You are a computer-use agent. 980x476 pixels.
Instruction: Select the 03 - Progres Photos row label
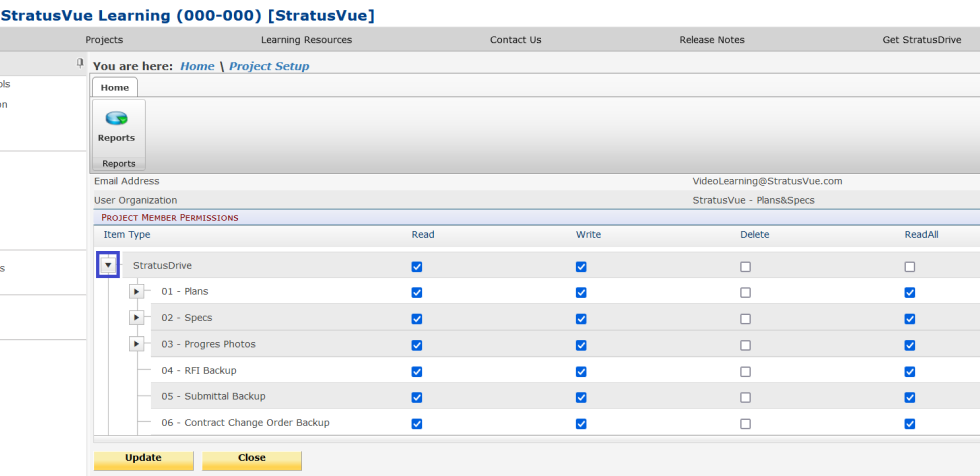208,344
